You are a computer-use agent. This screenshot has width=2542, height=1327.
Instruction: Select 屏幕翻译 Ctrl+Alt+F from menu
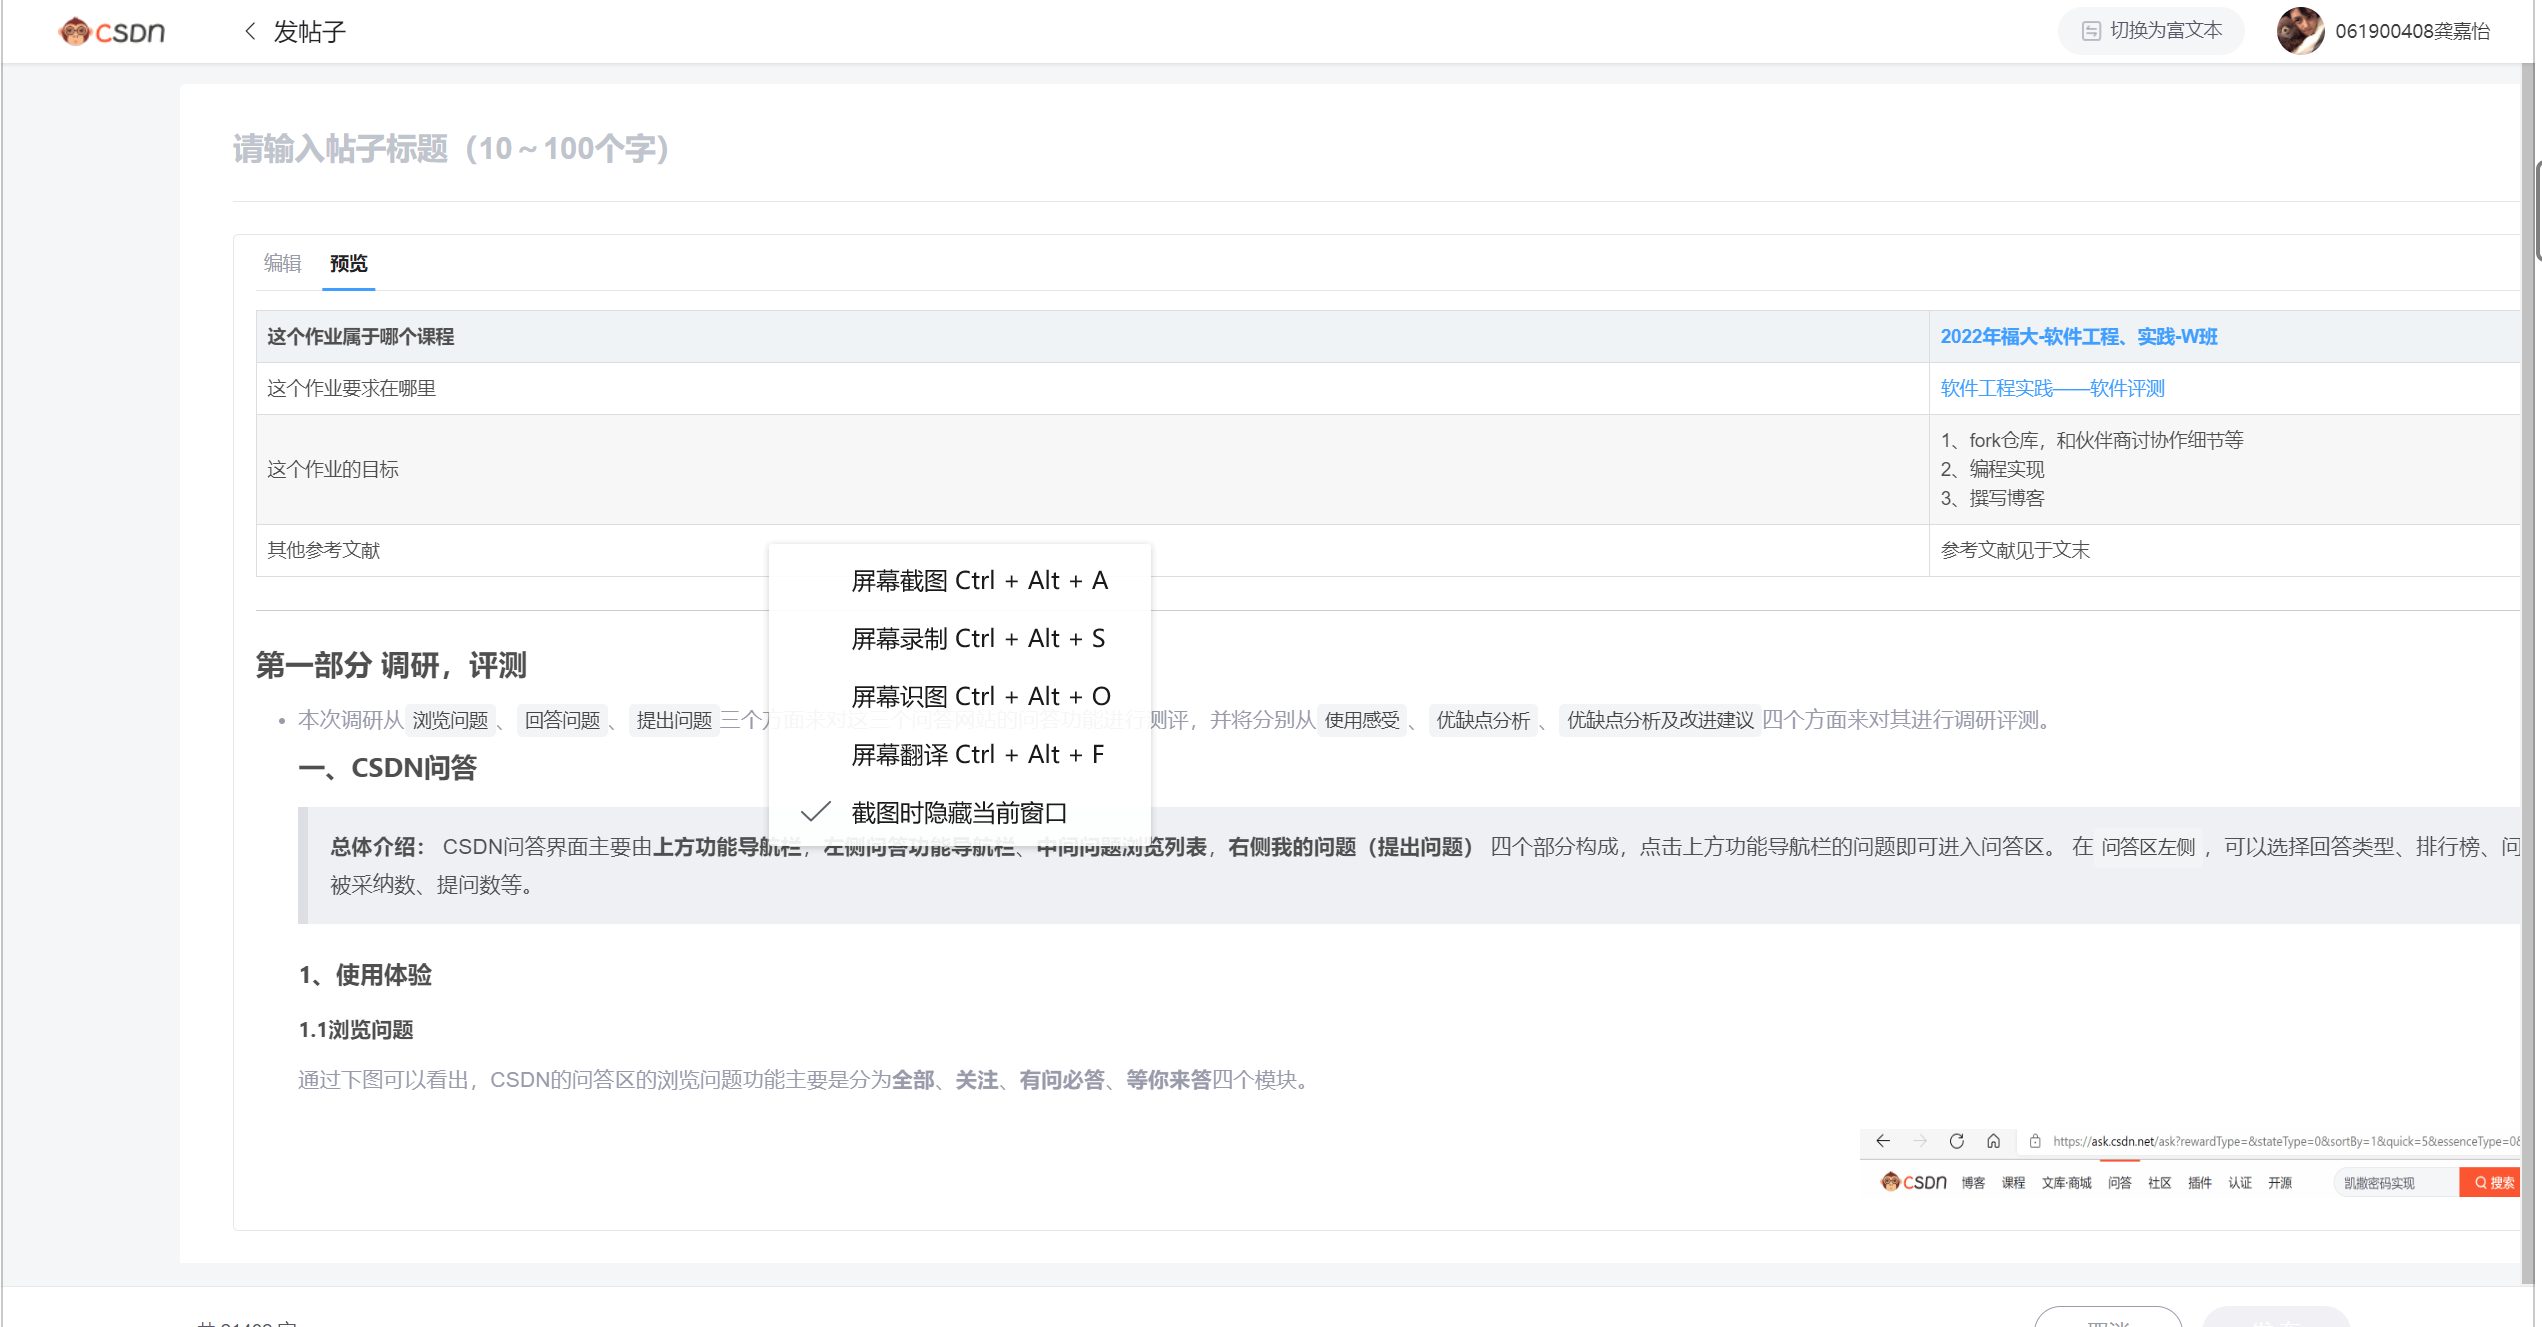click(977, 755)
